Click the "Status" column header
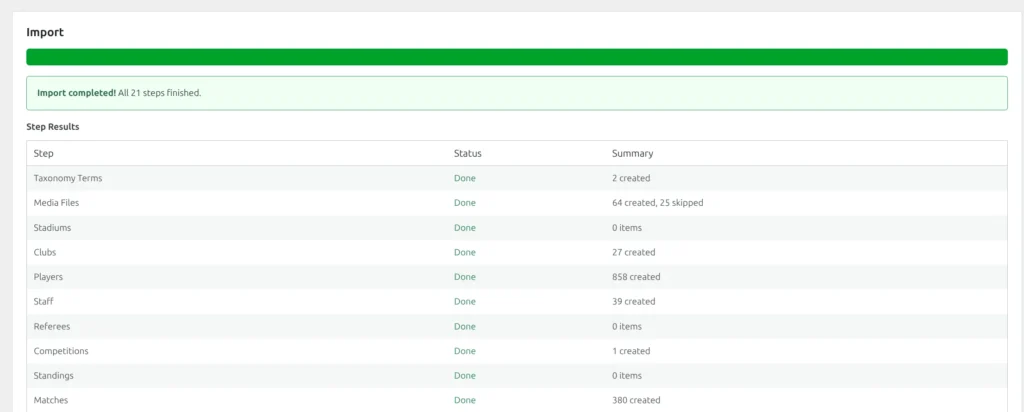1024x412 pixels. click(468, 153)
